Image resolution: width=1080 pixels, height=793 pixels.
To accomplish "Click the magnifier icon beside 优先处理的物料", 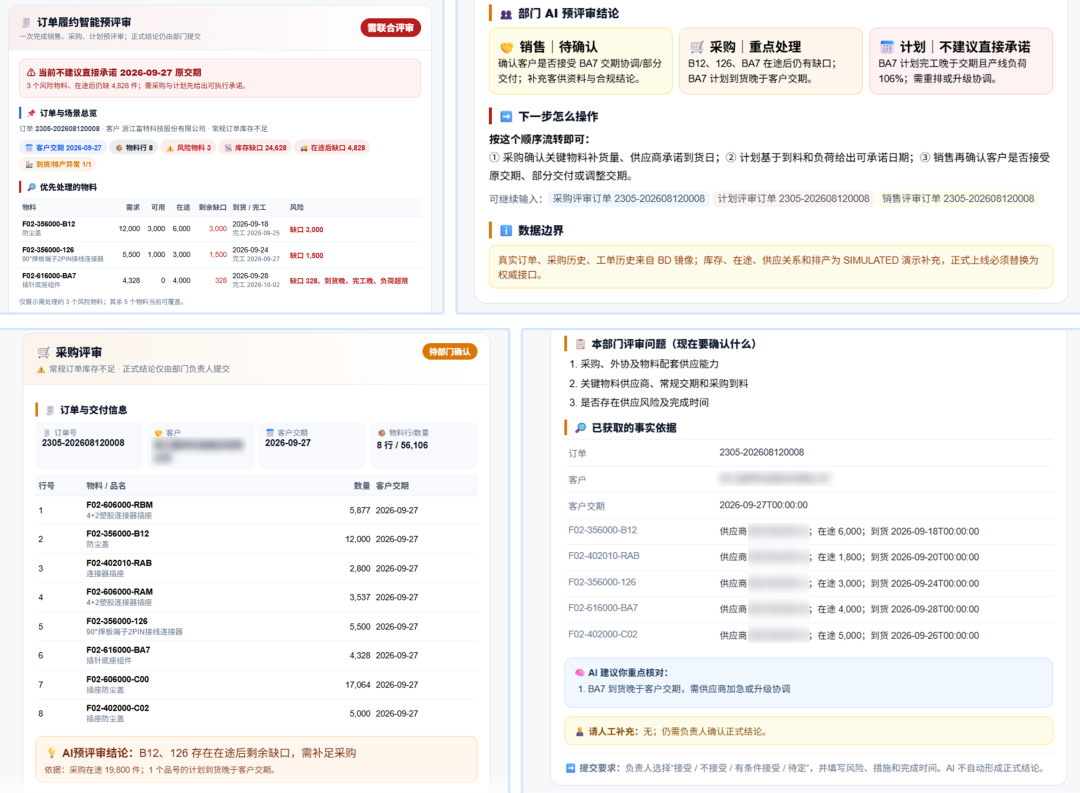I will (x=31, y=187).
